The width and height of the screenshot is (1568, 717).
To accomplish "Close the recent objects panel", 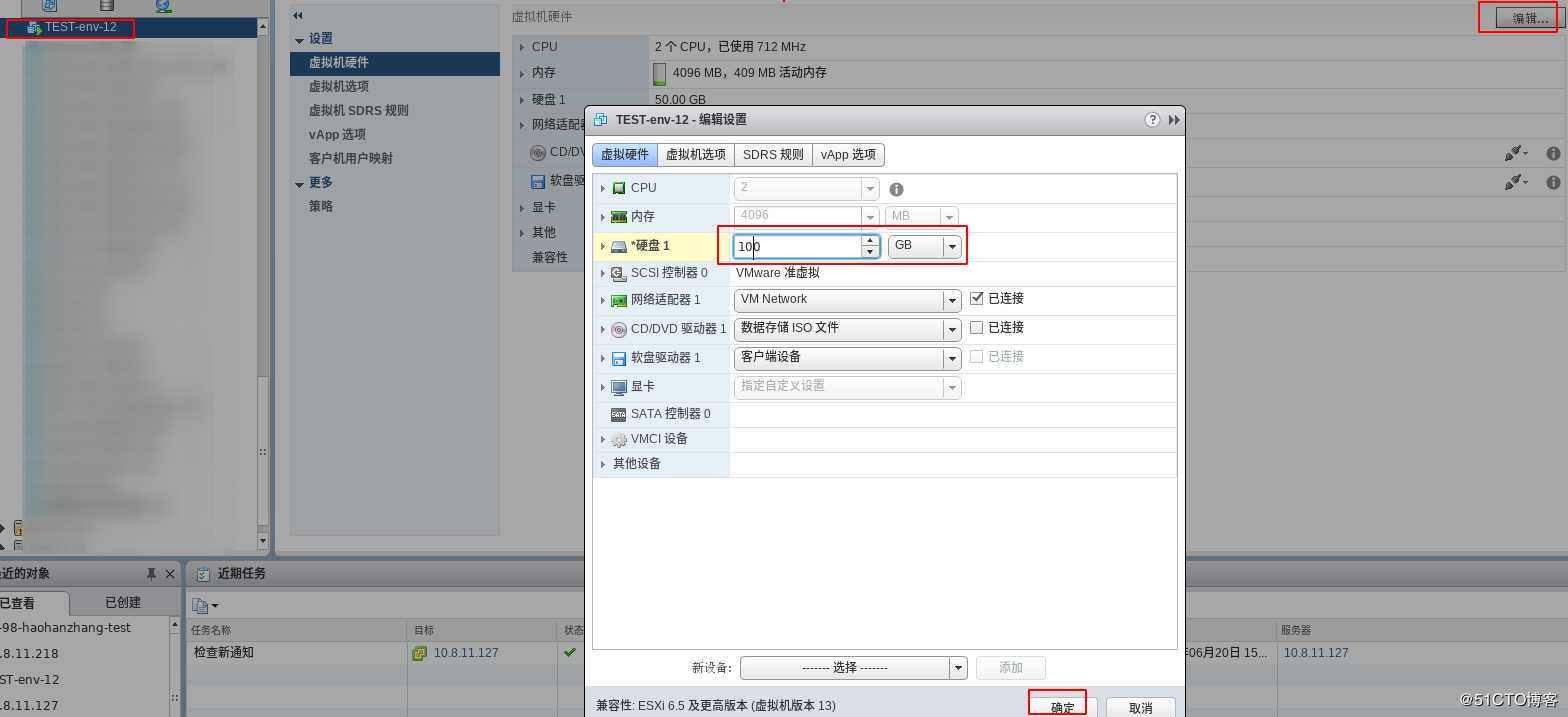I will (170, 573).
